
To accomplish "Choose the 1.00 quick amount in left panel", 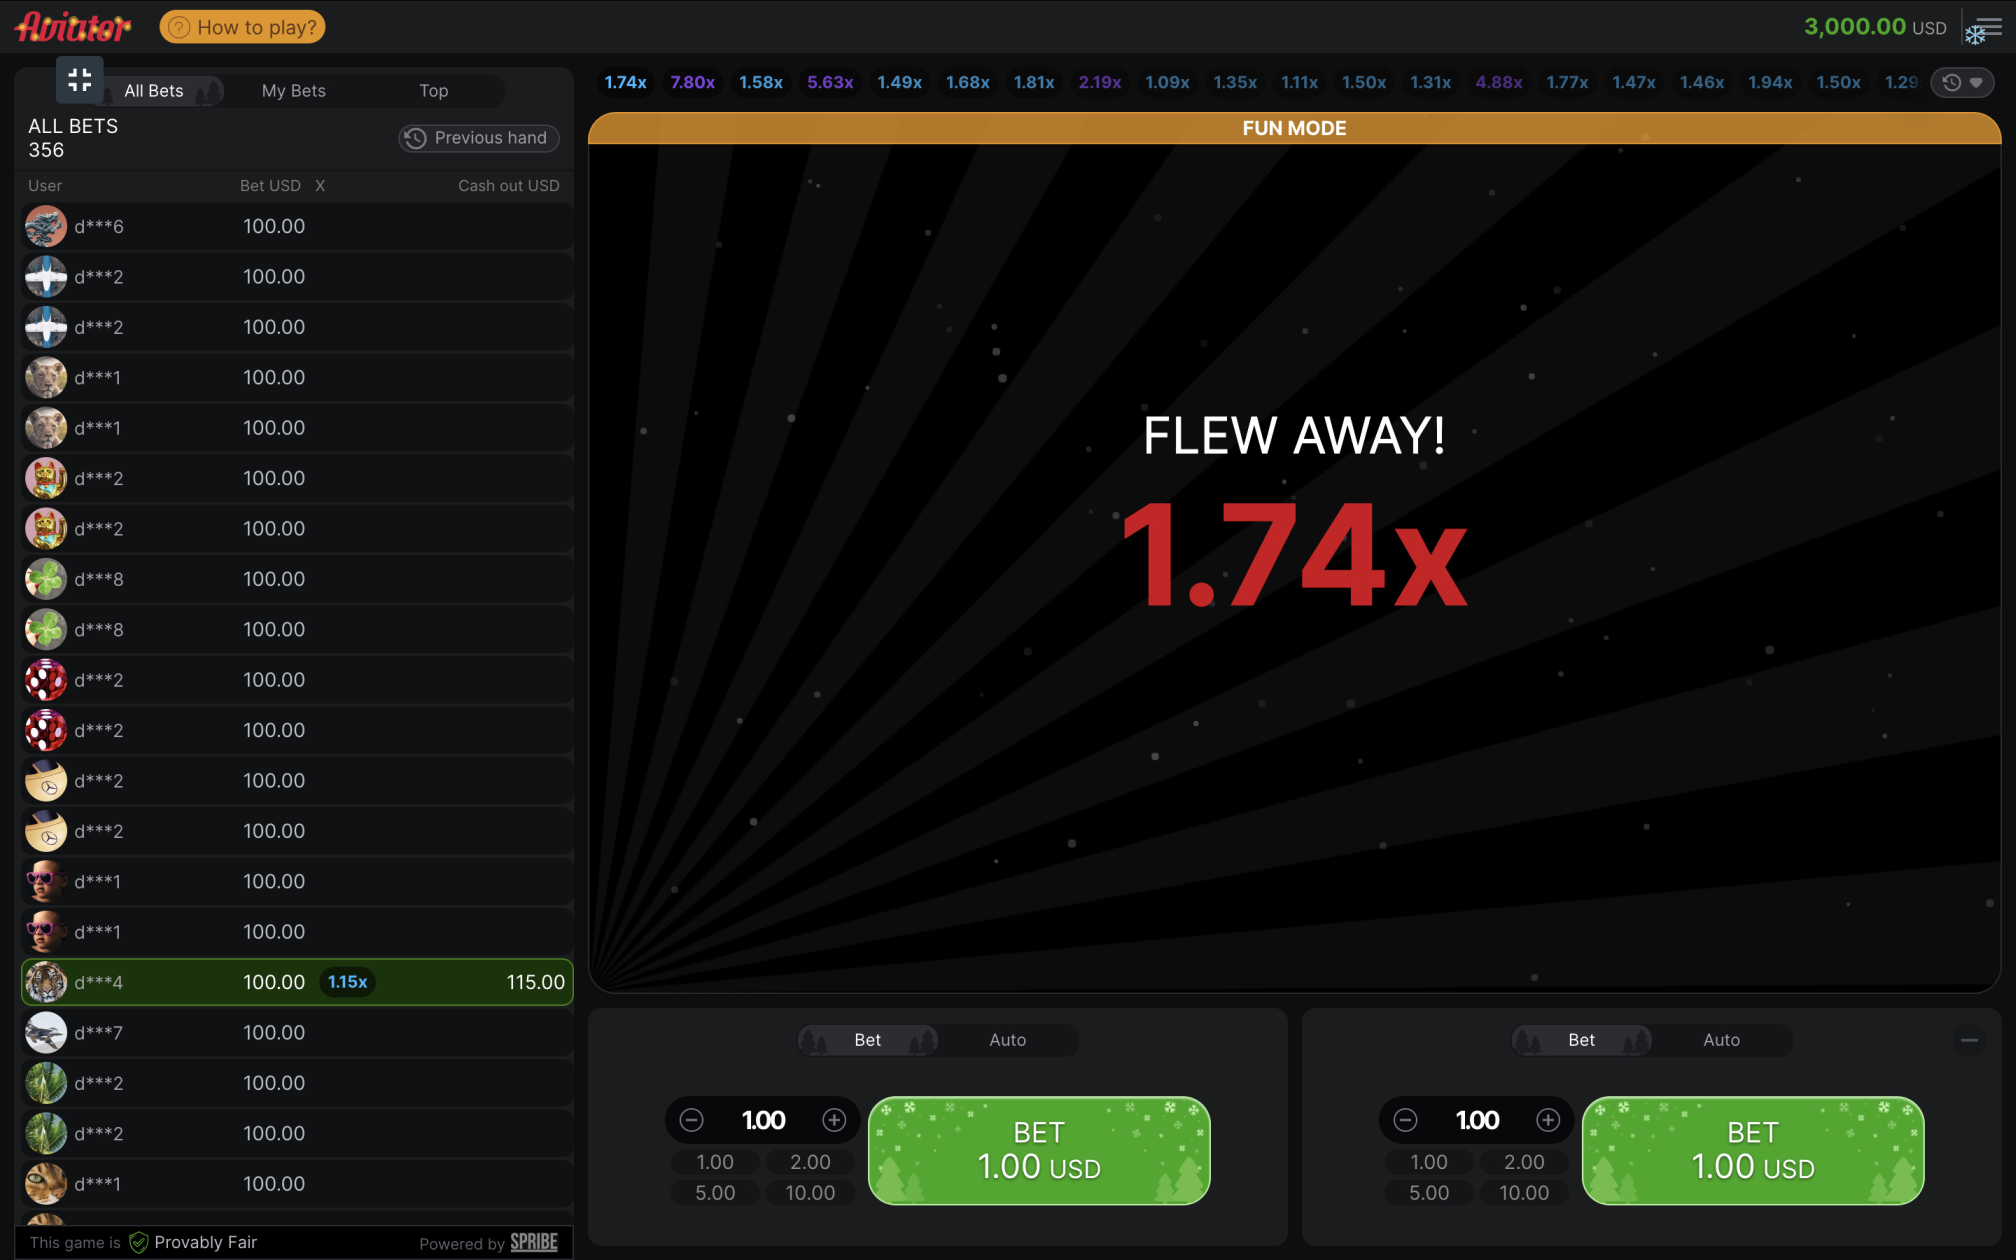I will point(715,1163).
